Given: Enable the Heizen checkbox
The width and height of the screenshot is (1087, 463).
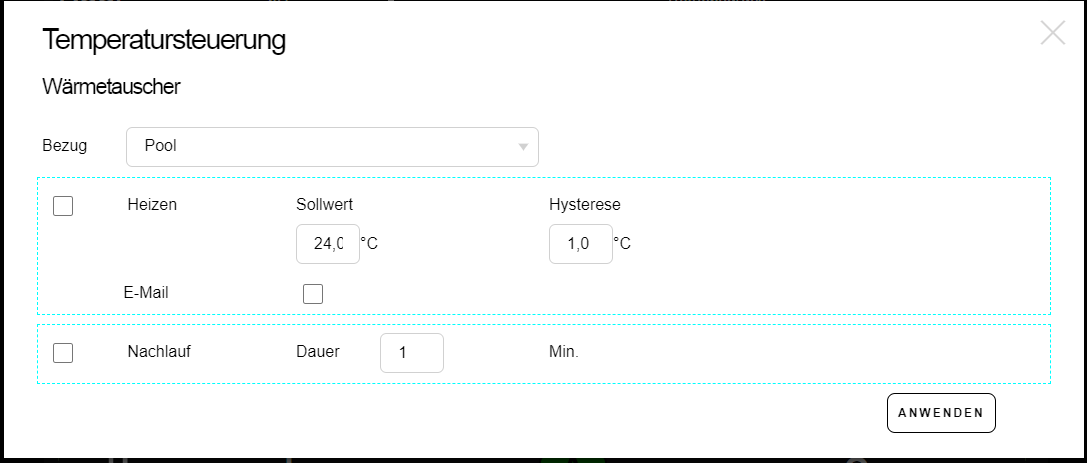Looking at the screenshot, I should click(63, 206).
